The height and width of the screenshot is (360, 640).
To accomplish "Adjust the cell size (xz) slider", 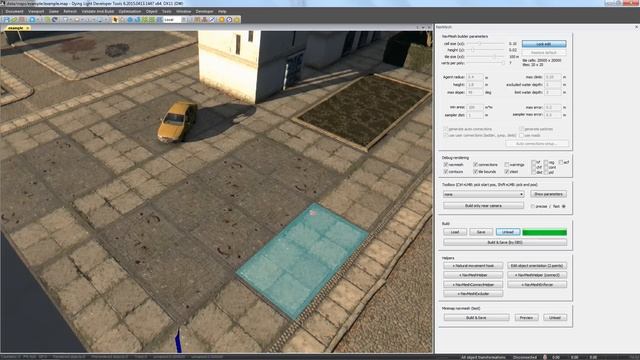I will coord(486,43).
